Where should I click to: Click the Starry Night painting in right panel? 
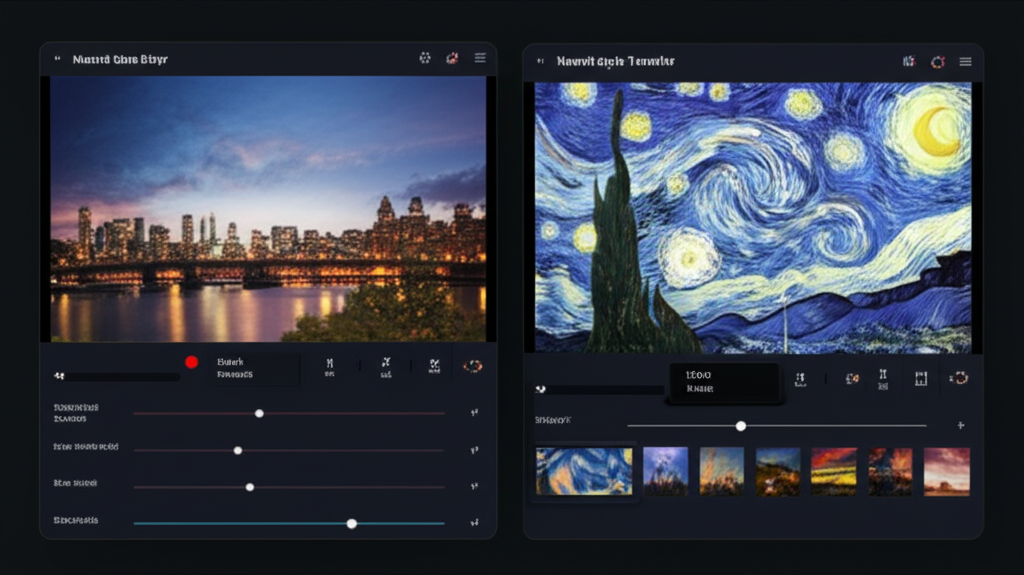(x=753, y=218)
